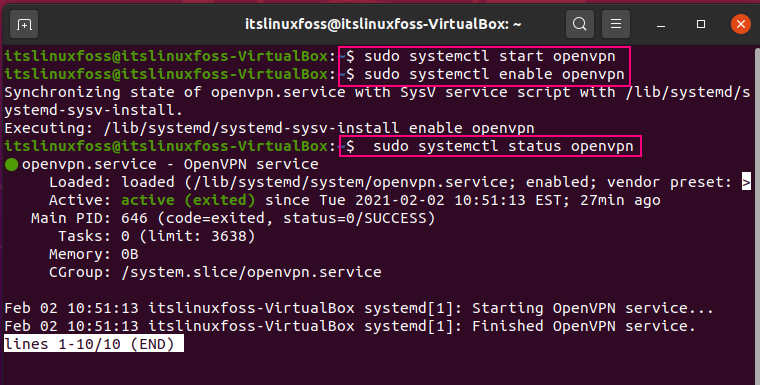This screenshot has height=385, width=760.
Task: Click the 'sudo systemctl start openvpn' command
Action: tap(490, 56)
